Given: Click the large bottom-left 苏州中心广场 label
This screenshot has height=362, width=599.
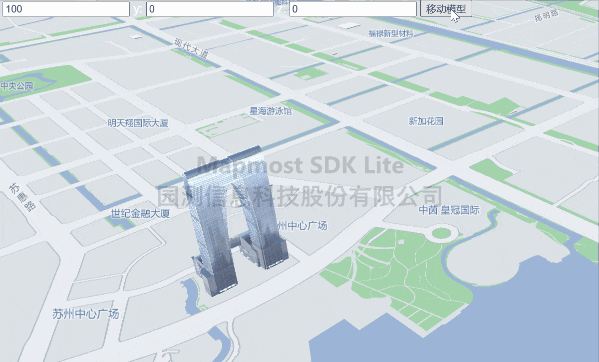Looking at the screenshot, I should pos(86,314).
